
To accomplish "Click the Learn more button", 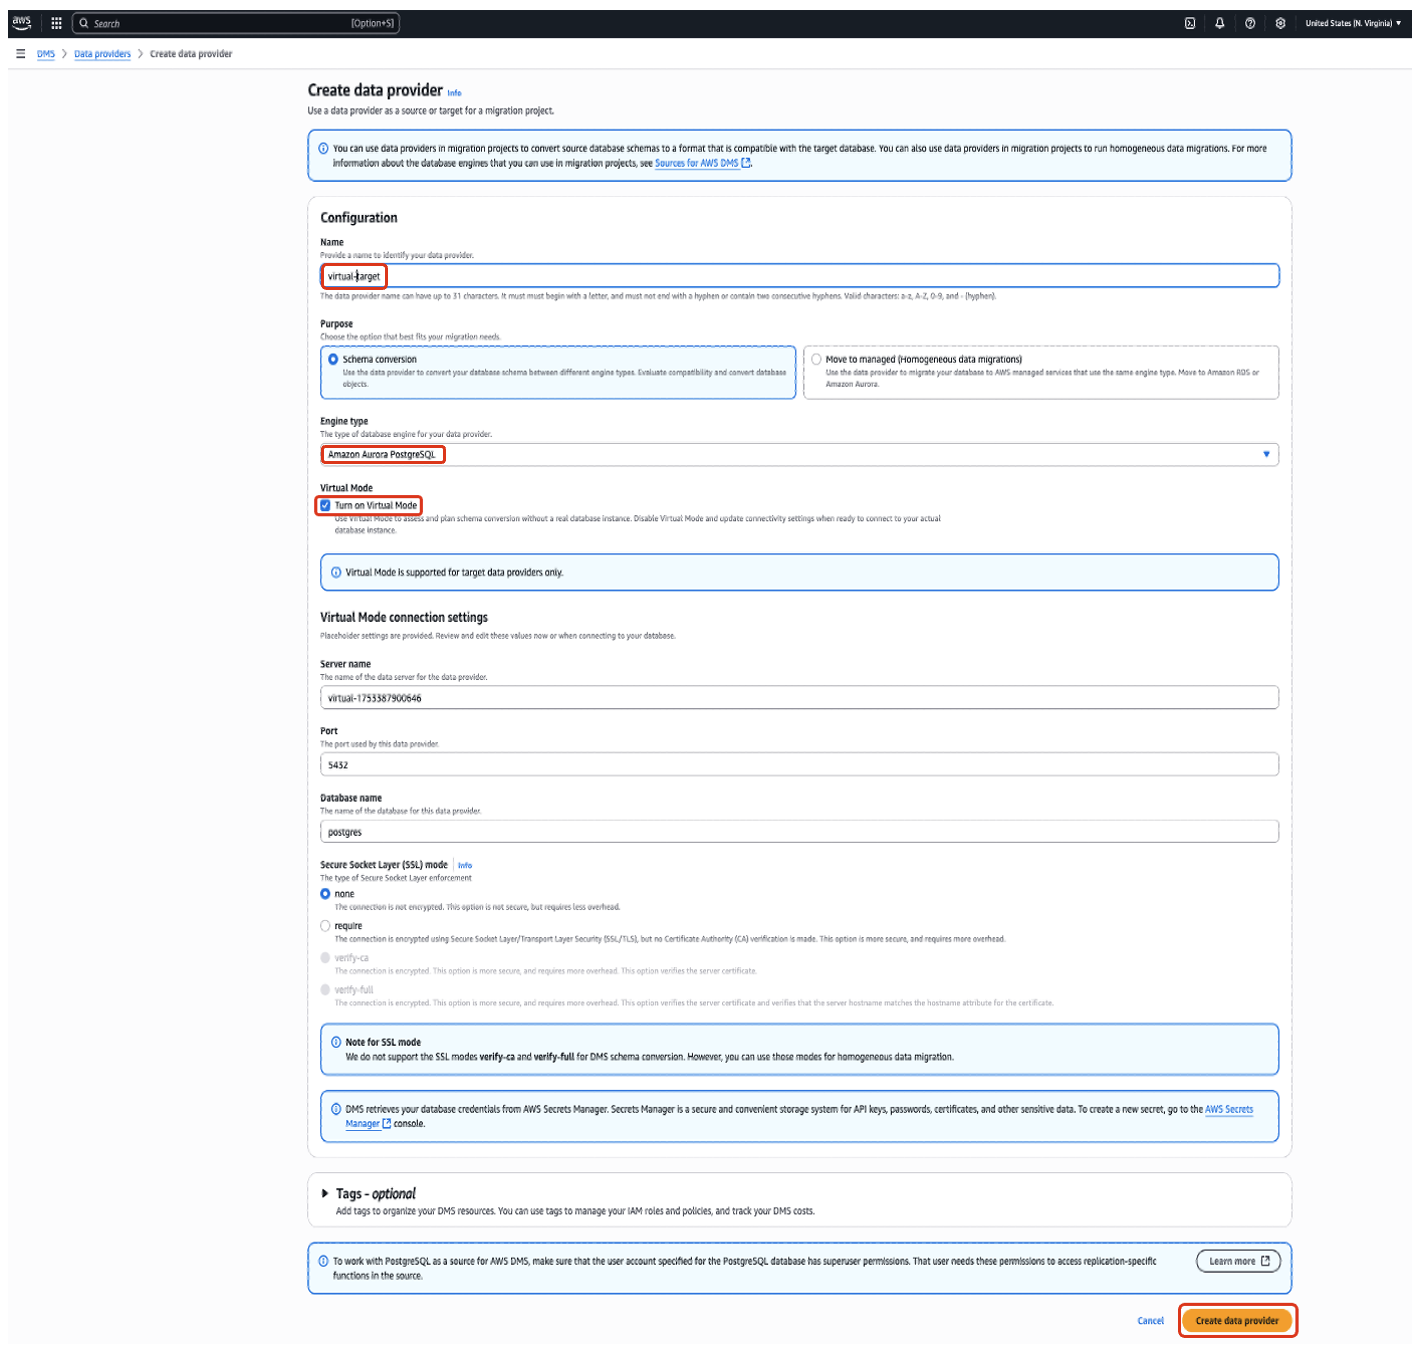I will tap(1239, 1261).
